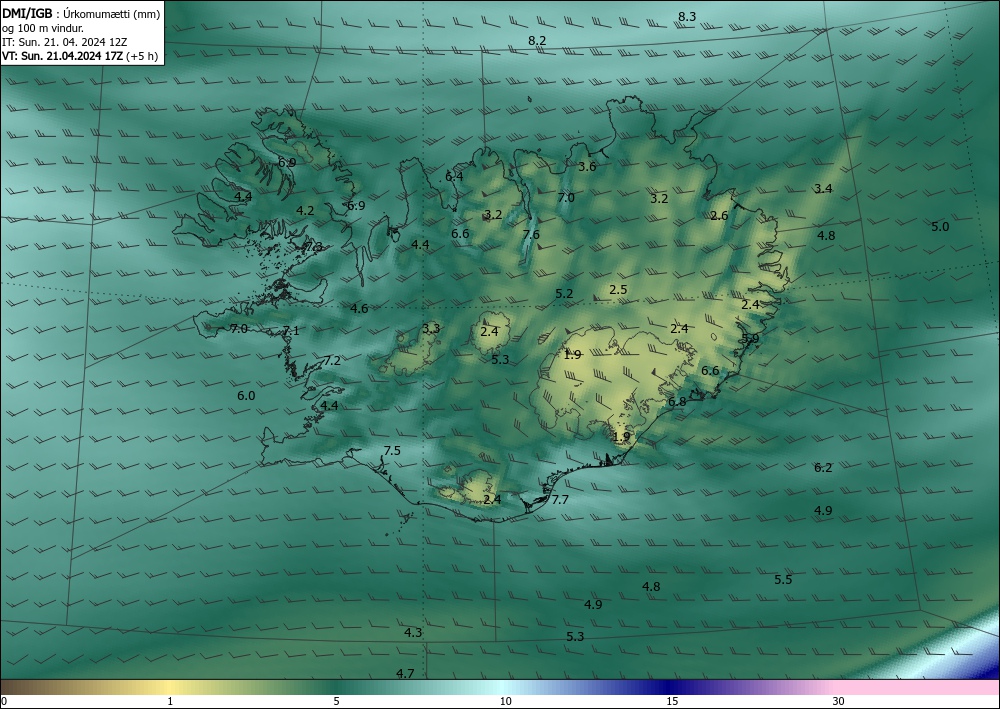Viewport: 1000px width, 709px height.
Task: Select the 7.2 value on the map
Action: pos(332,361)
